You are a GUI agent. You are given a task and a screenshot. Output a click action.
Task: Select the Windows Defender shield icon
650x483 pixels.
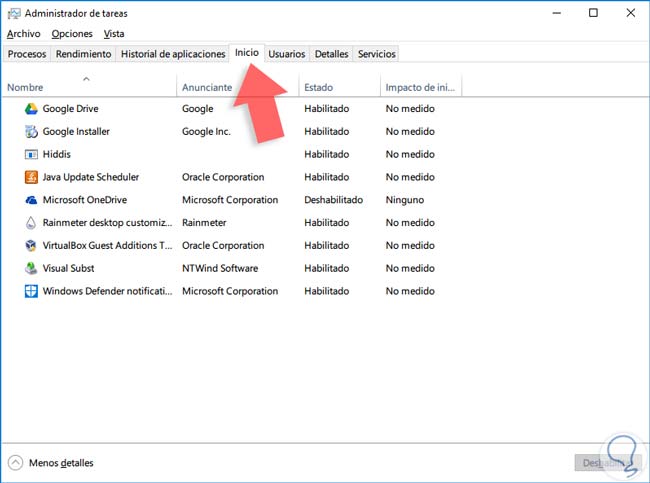coord(31,292)
